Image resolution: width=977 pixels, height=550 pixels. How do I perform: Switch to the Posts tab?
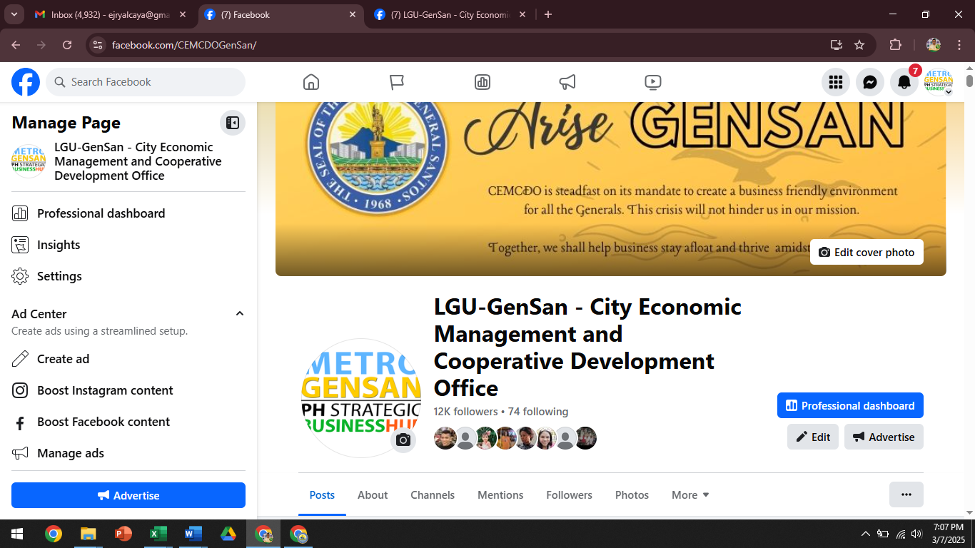[322, 495]
